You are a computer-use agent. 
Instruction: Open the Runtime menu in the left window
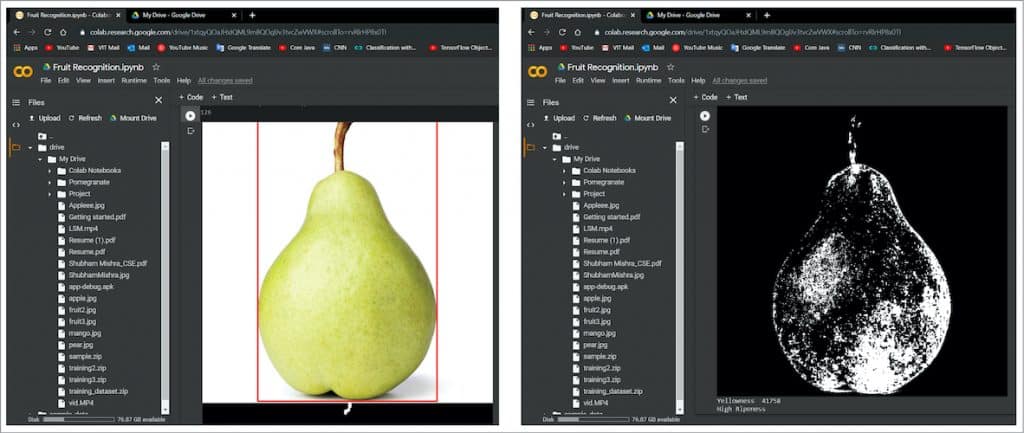133,80
